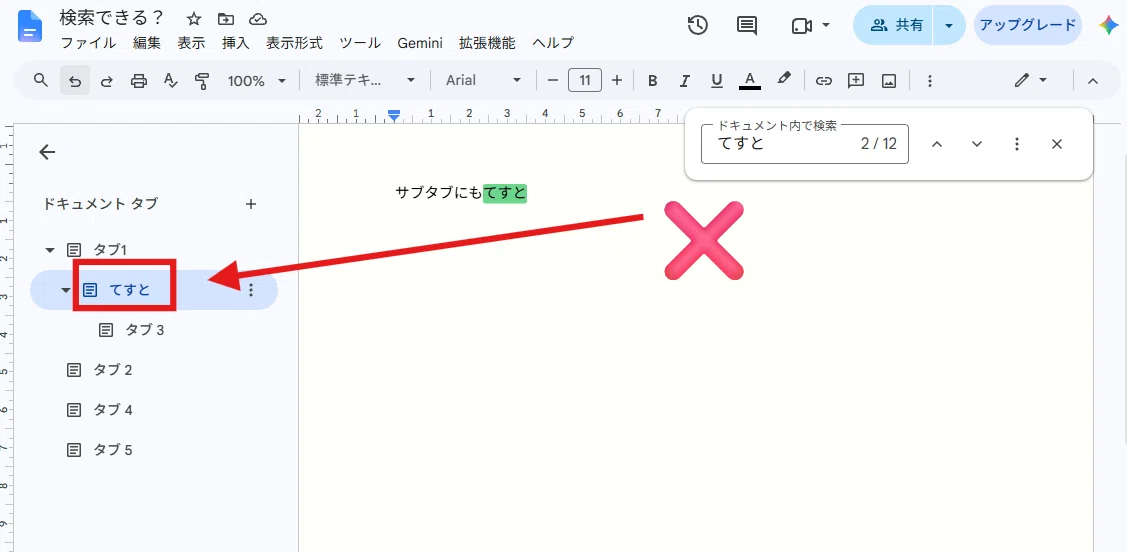
Task: Click the find in document search field
Action: (804, 144)
